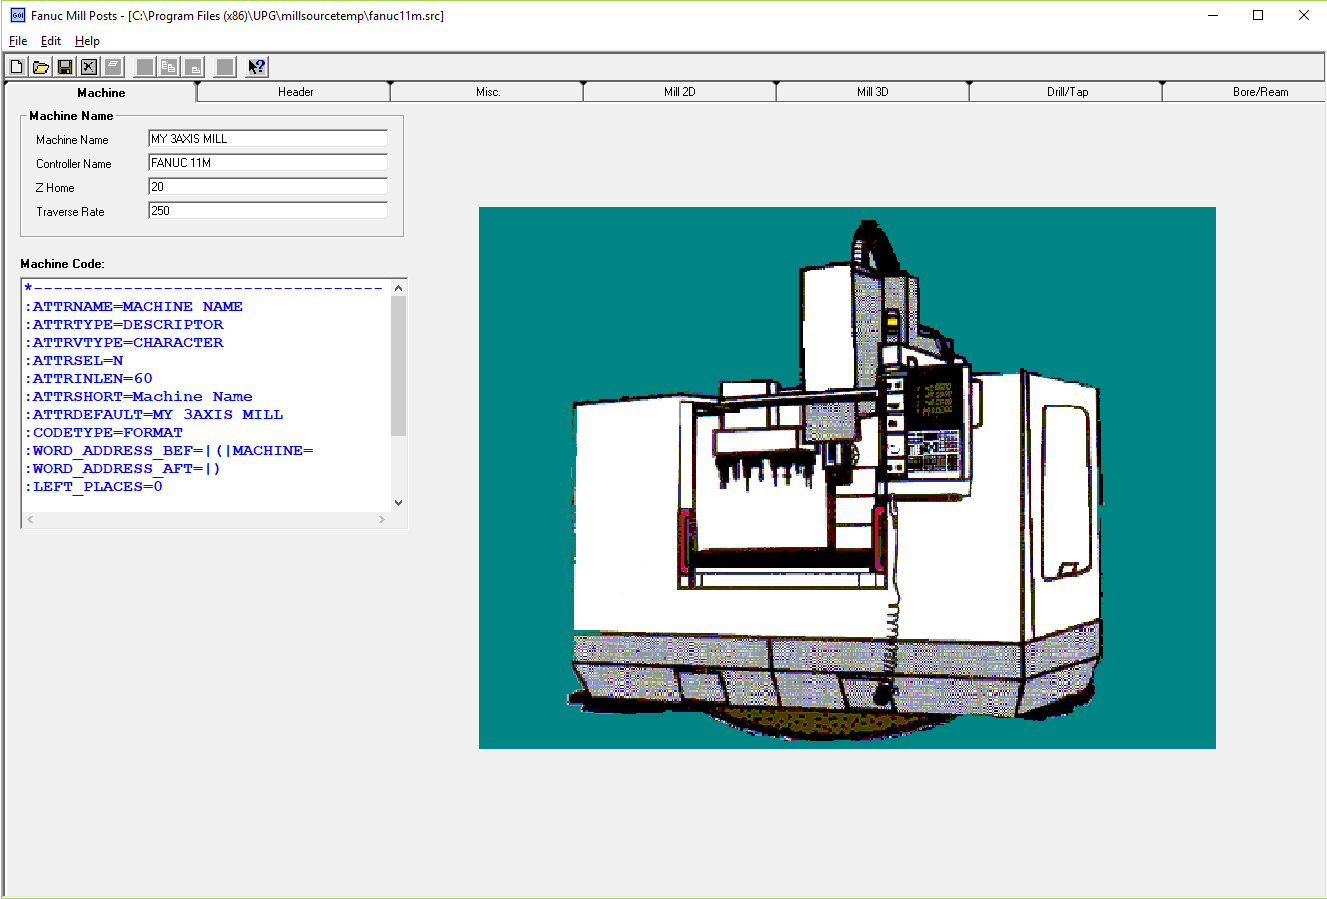Viewport: 1327px width, 899px height.
Task: Click the close-file X toolbar icon
Action: click(89, 67)
